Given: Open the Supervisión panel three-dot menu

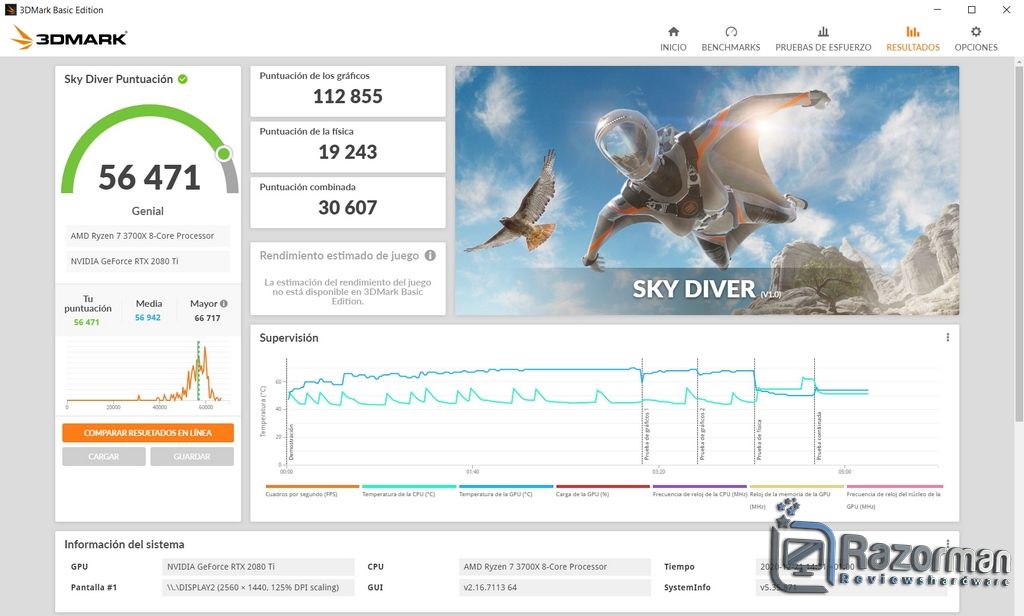Looking at the screenshot, I should pyautogui.click(x=948, y=338).
